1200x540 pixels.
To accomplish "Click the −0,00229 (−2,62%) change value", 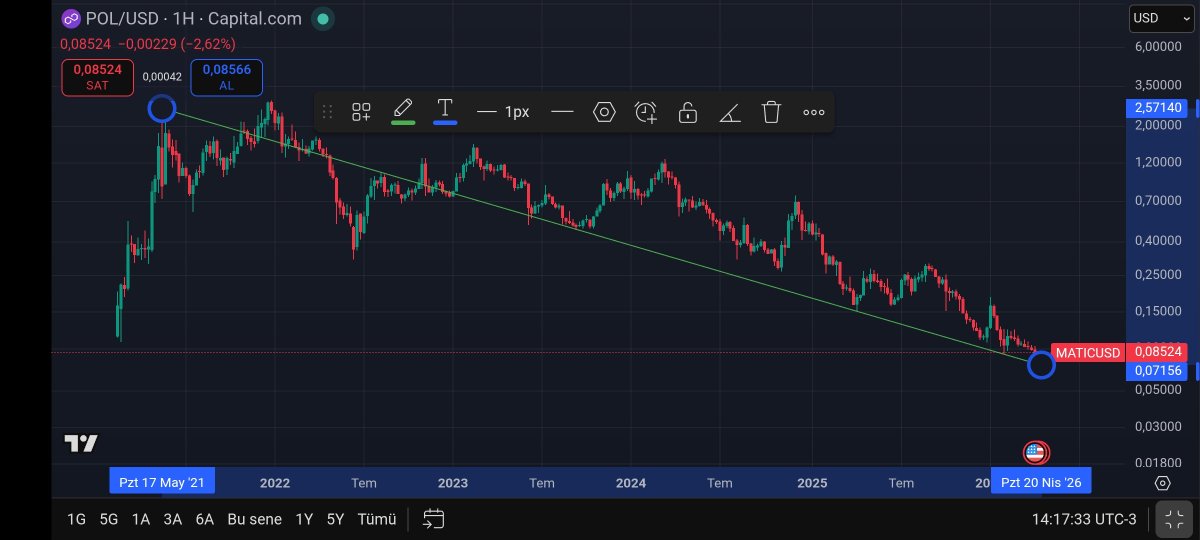I will (176, 44).
